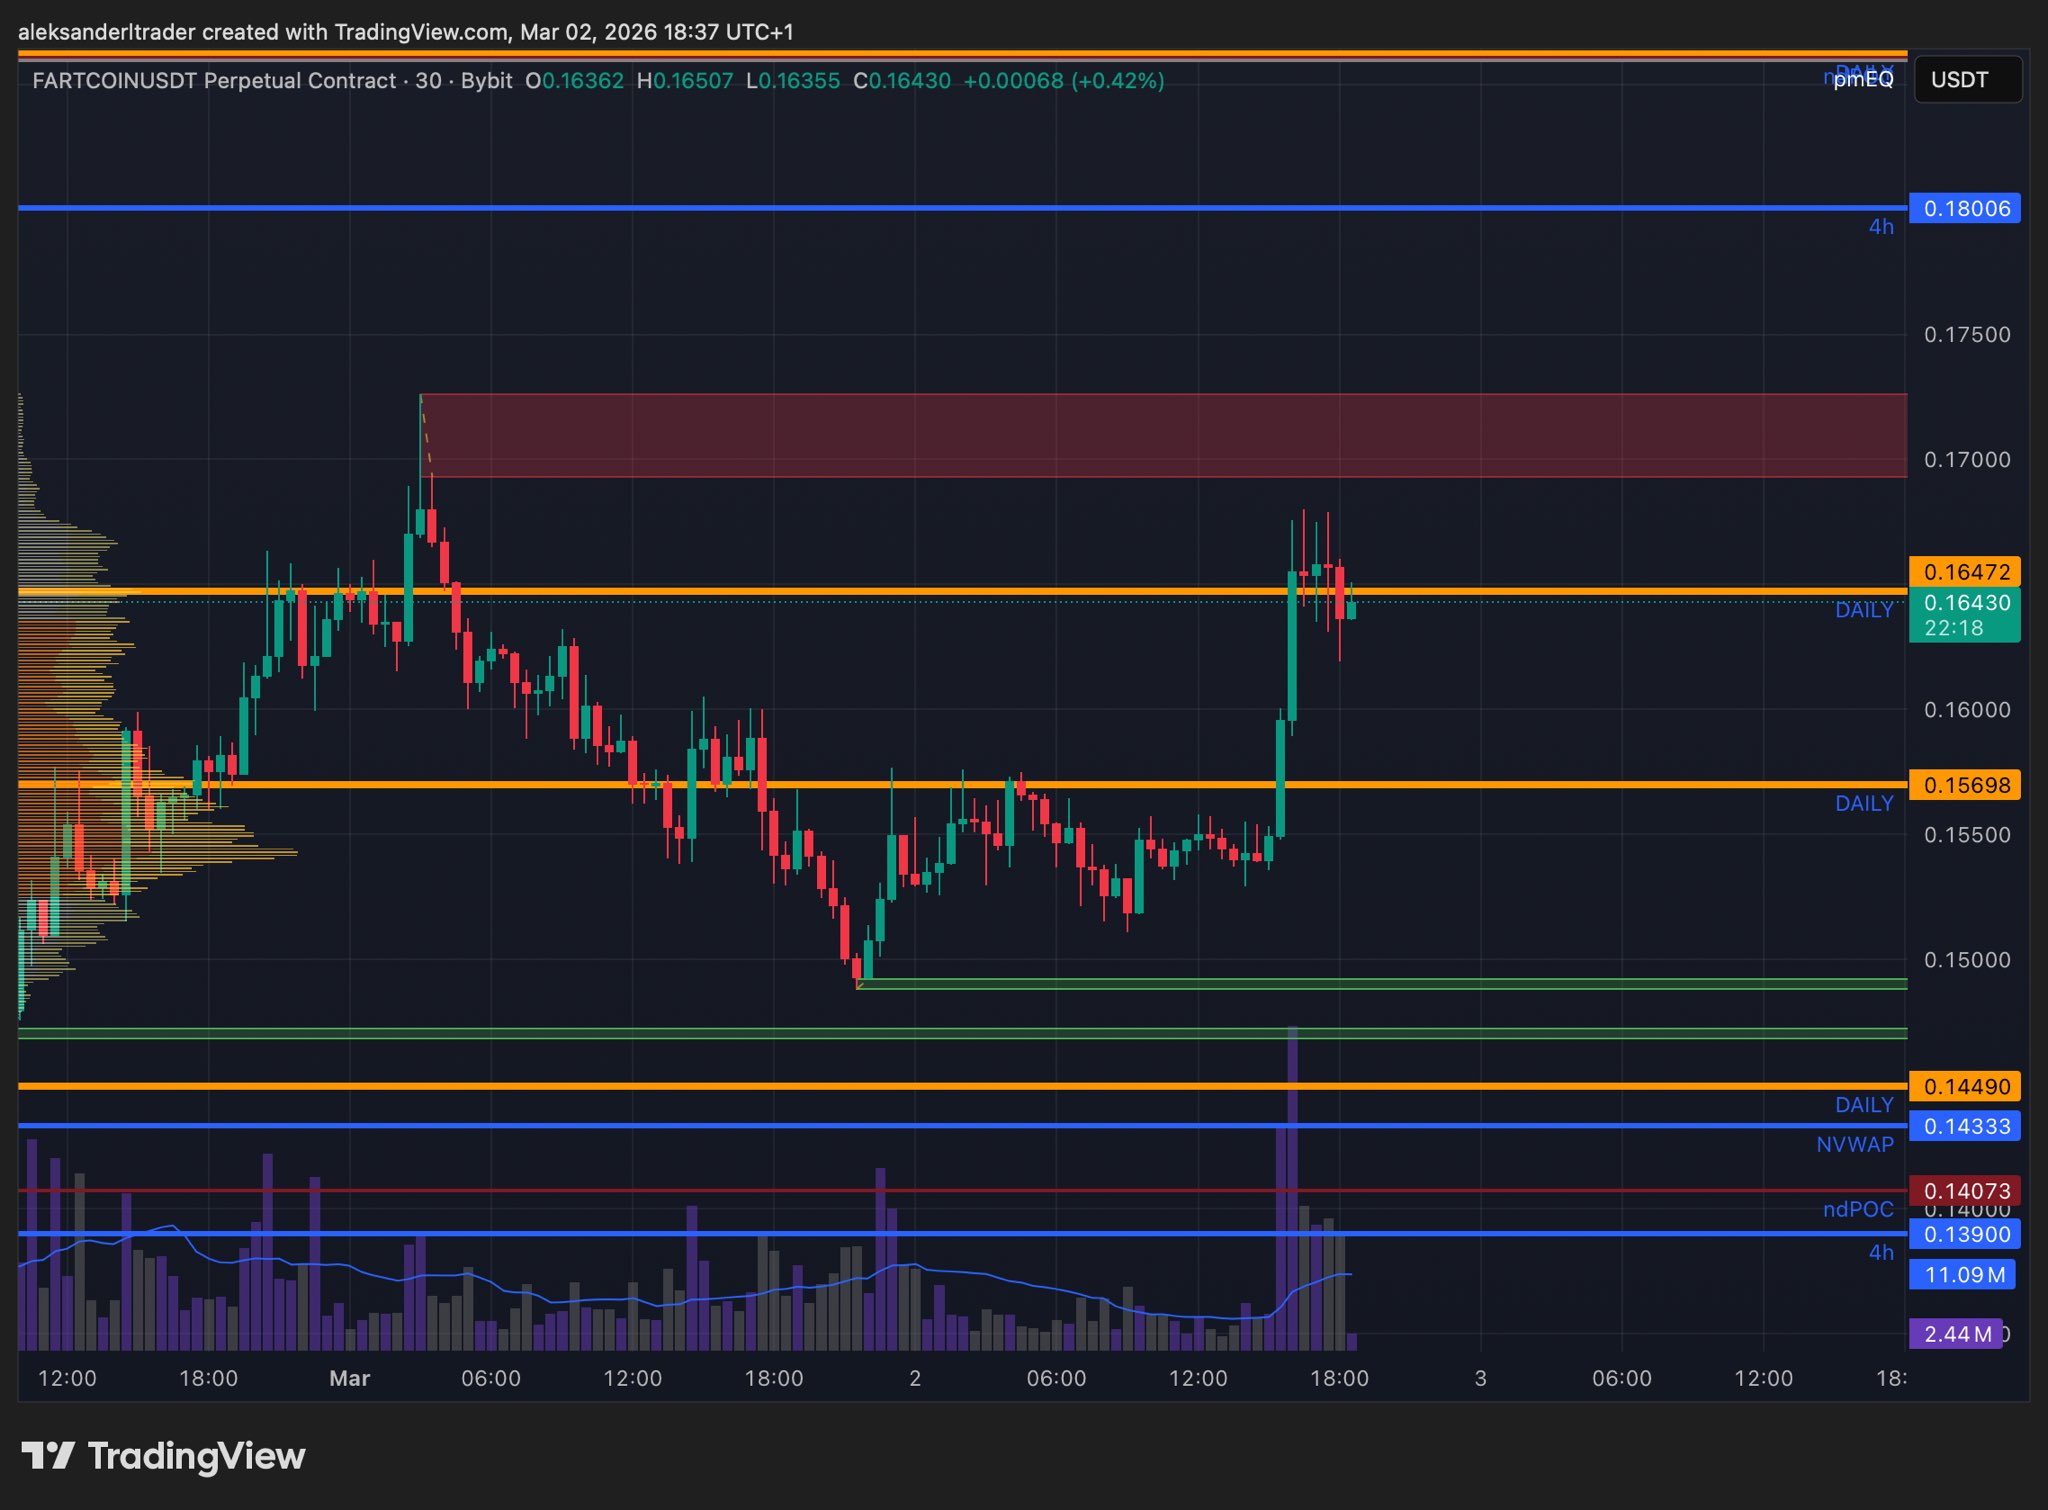Image resolution: width=2048 pixels, height=1510 pixels.
Task: Click the 0.14490 daily level tag
Action: 1965,1086
